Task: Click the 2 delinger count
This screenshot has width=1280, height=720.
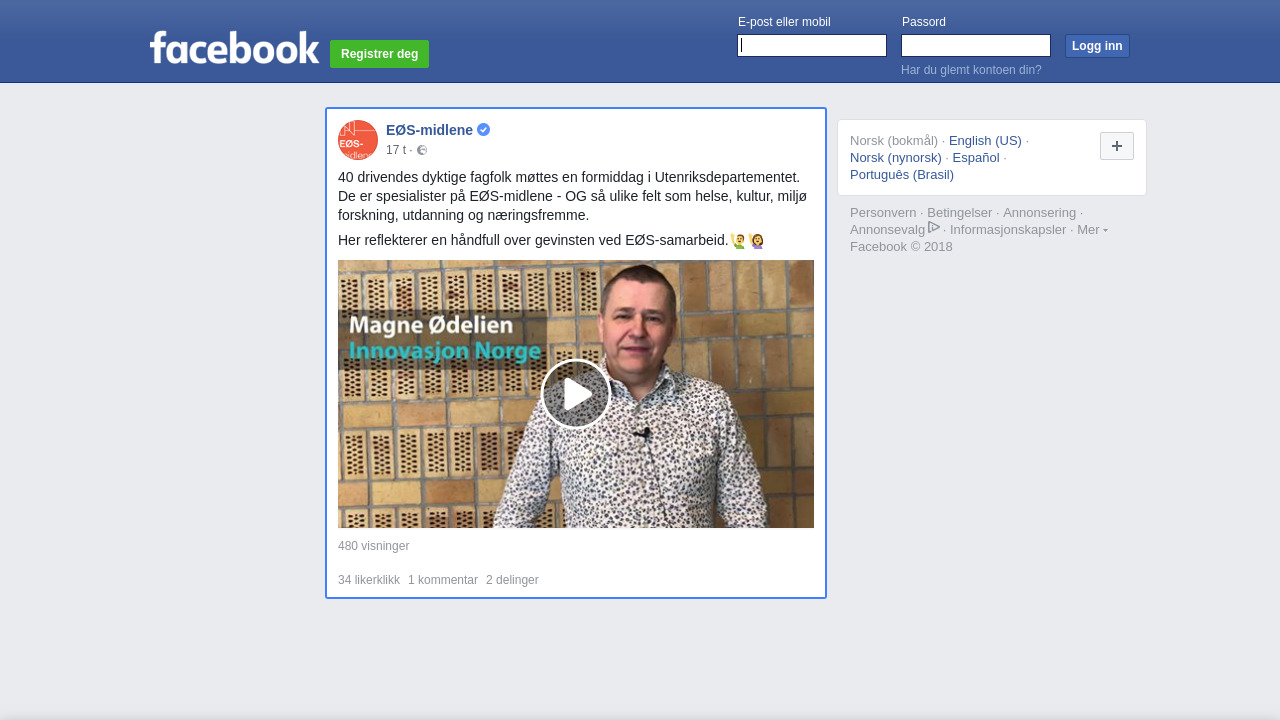Action: (x=512, y=580)
